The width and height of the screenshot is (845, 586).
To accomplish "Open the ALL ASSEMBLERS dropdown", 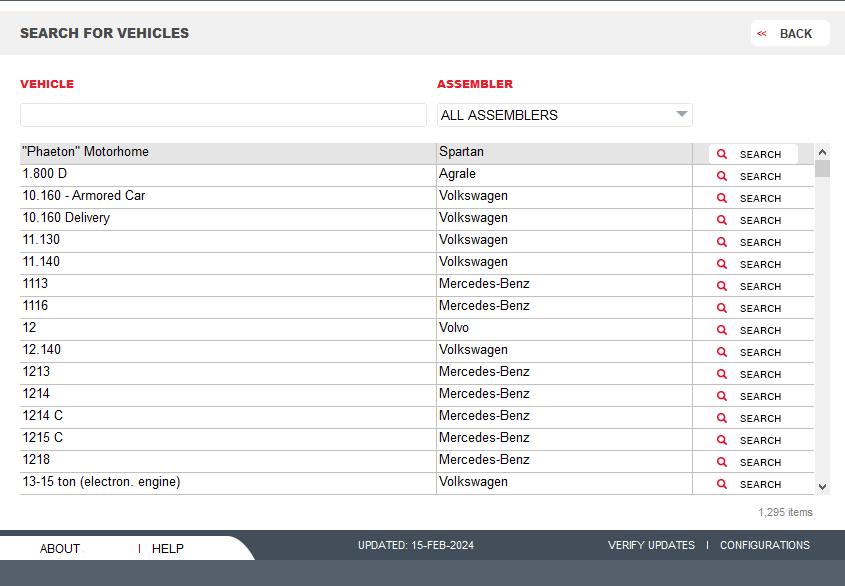I will tap(564, 115).
